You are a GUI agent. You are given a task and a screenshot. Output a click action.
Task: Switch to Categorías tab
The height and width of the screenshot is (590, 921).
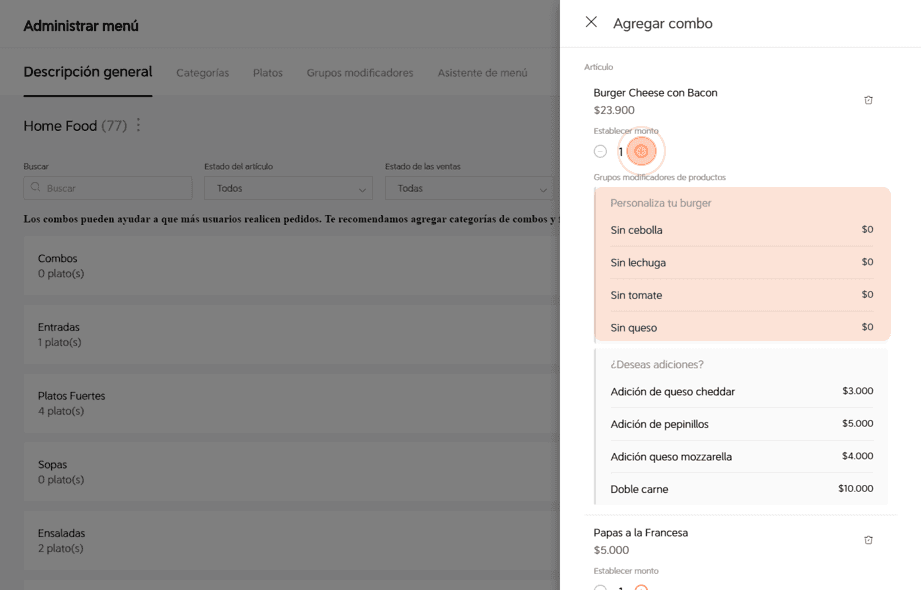coord(203,73)
